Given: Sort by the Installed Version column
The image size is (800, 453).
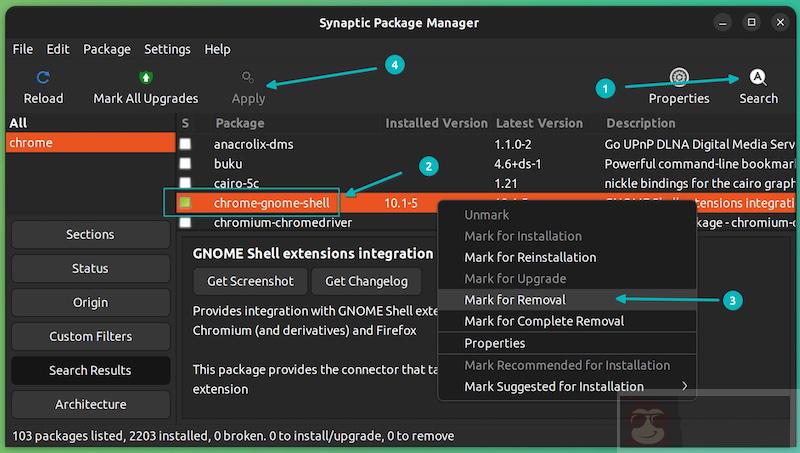Looking at the screenshot, I should pos(436,123).
